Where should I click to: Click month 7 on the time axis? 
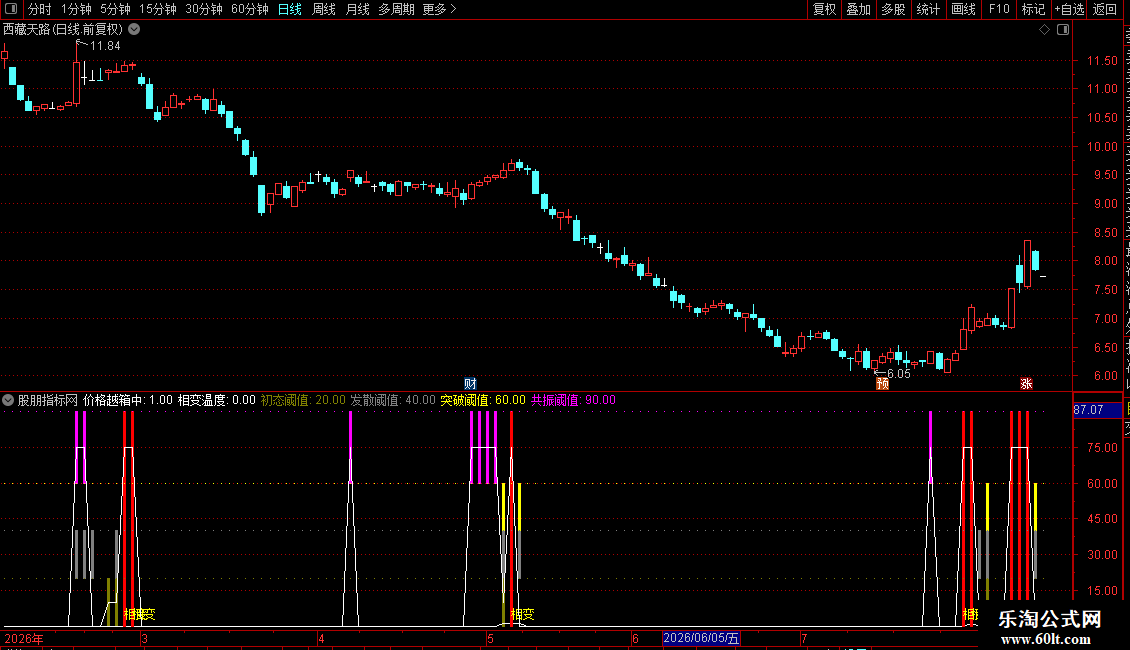[804, 638]
